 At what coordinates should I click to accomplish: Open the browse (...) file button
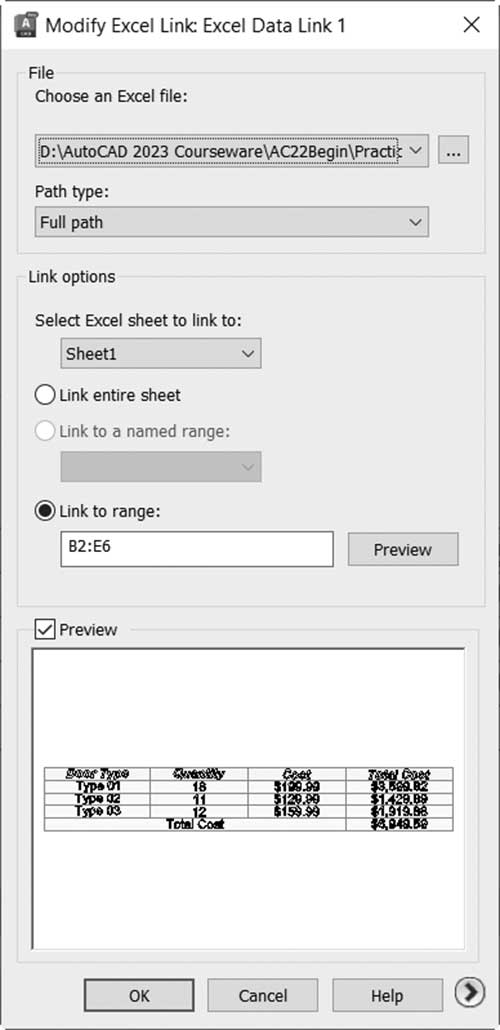click(x=453, y=152)
